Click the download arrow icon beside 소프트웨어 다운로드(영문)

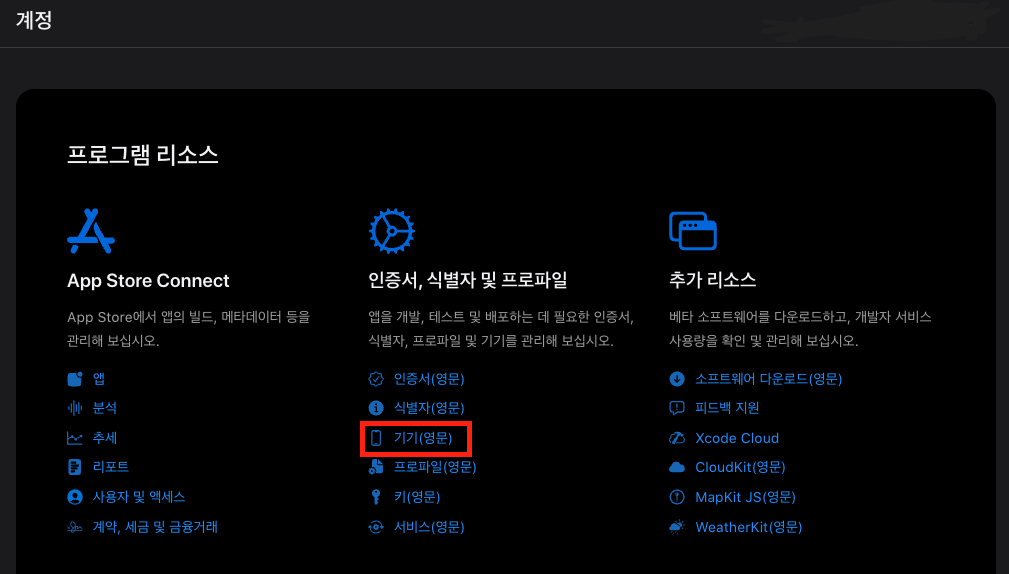(x=677, y=379)
